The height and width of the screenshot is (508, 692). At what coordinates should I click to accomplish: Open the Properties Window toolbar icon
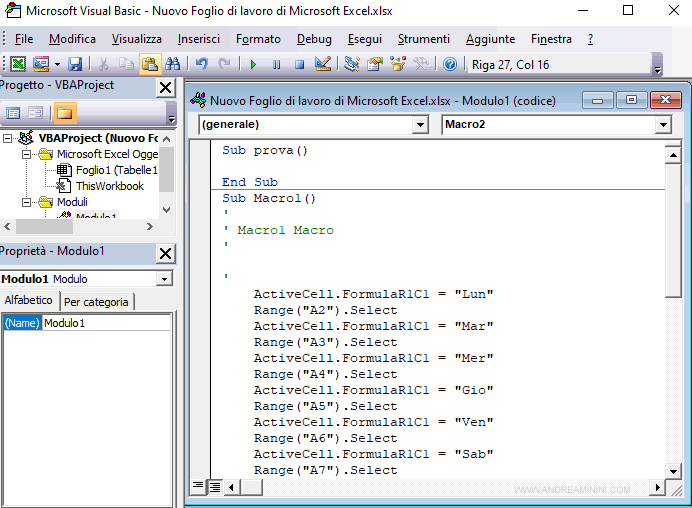[375, 64]
